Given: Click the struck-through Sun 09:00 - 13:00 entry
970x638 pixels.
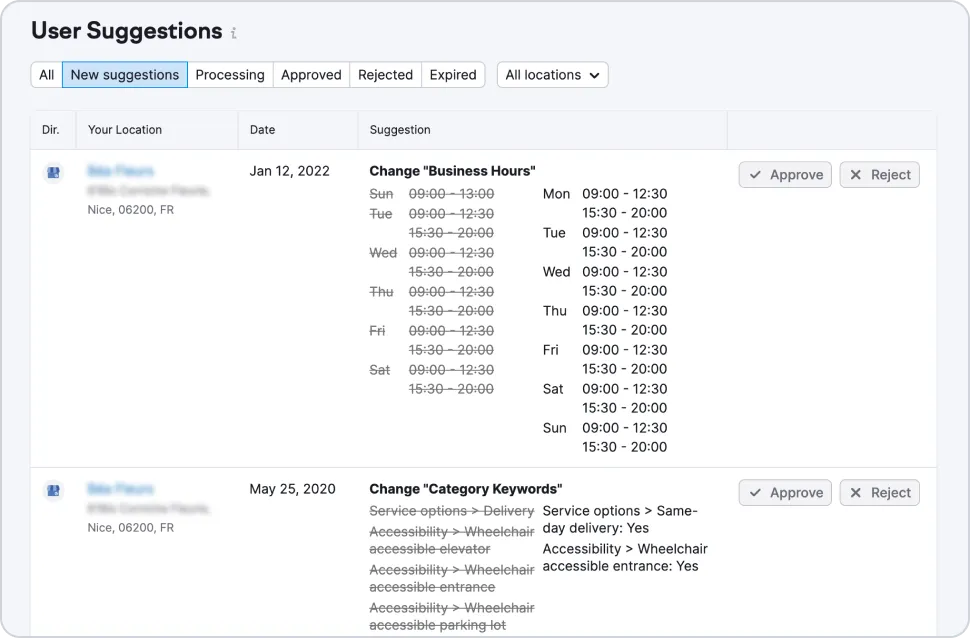Looking at the screenshot, I should 432,194.
